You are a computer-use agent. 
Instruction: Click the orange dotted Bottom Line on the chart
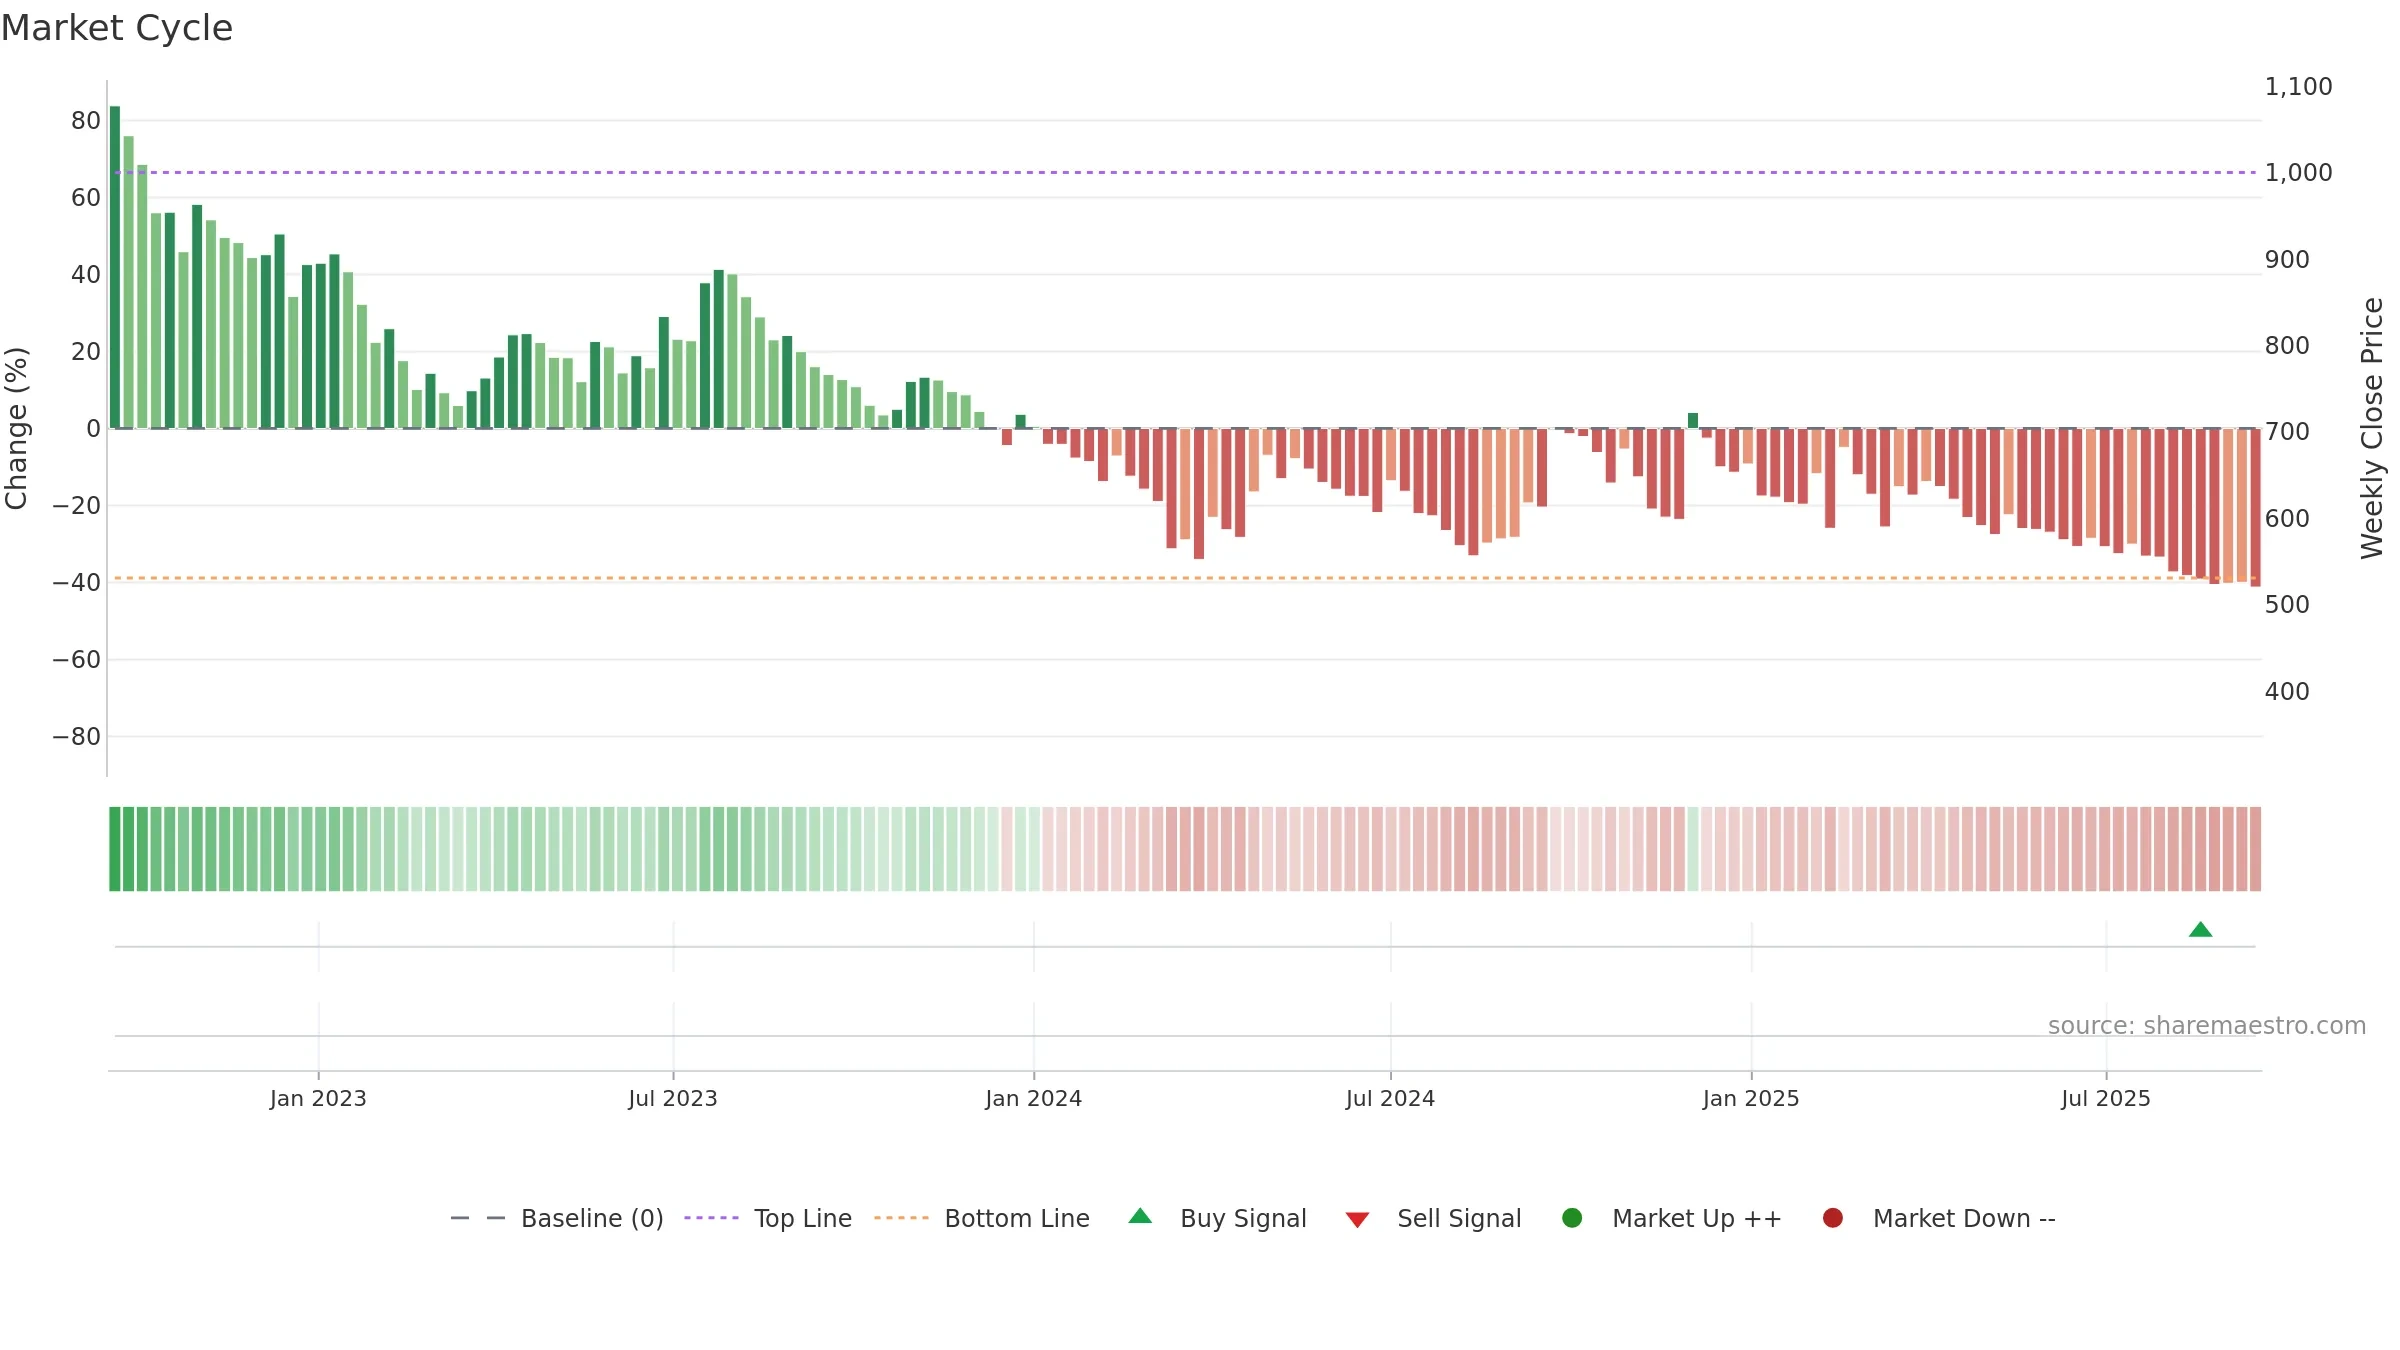click(1185, 578)
